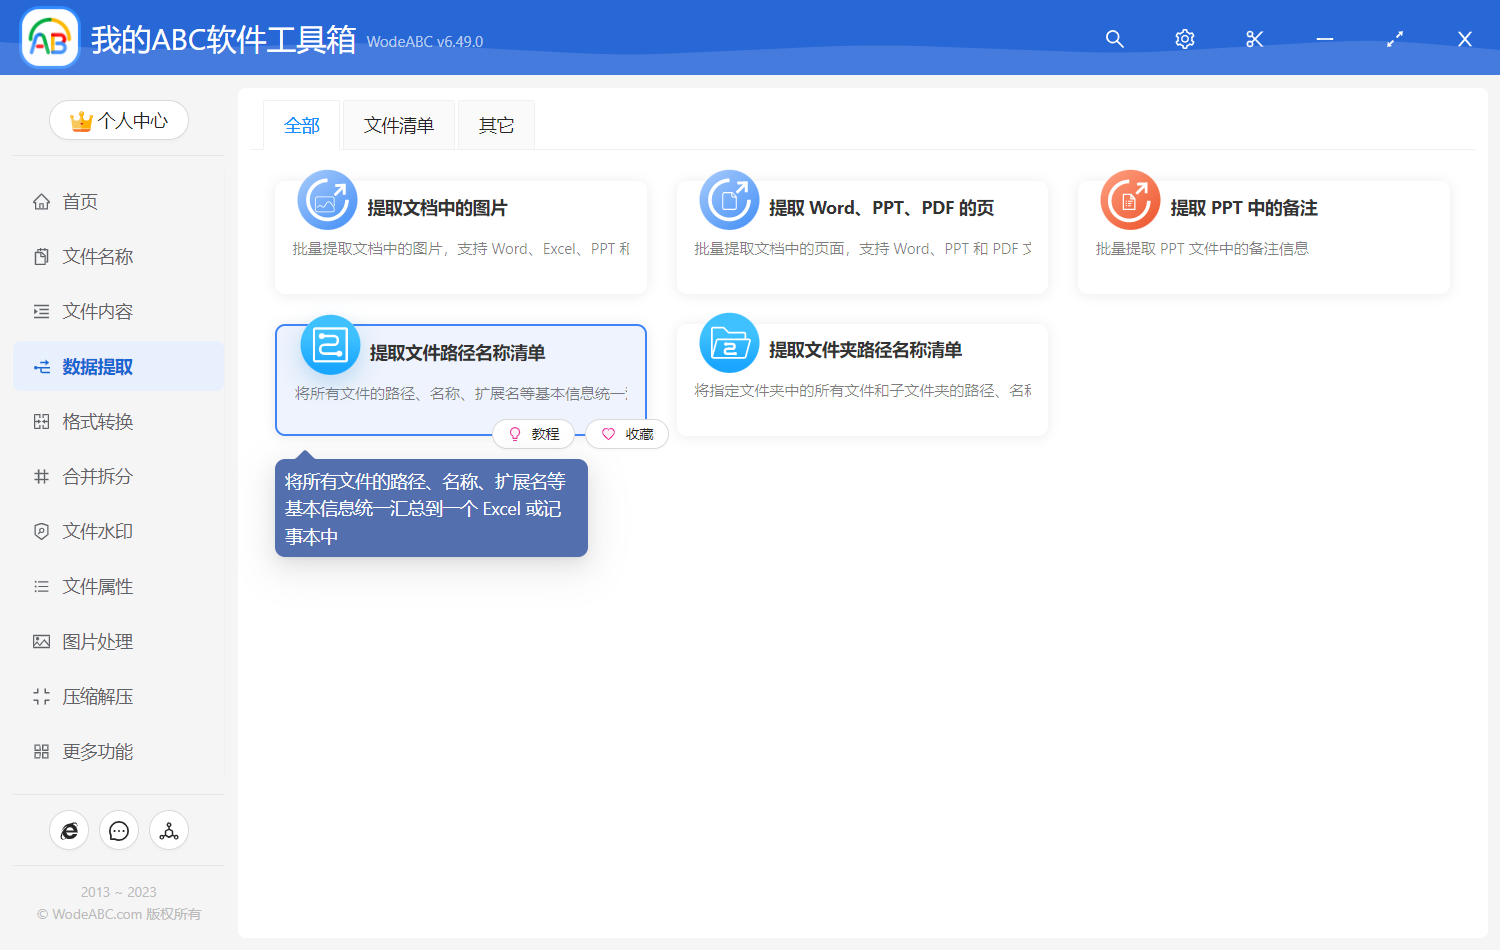
Task: Click the 提取 PPT 中的备注 orange icon
Action: (x=1130, y=200)
